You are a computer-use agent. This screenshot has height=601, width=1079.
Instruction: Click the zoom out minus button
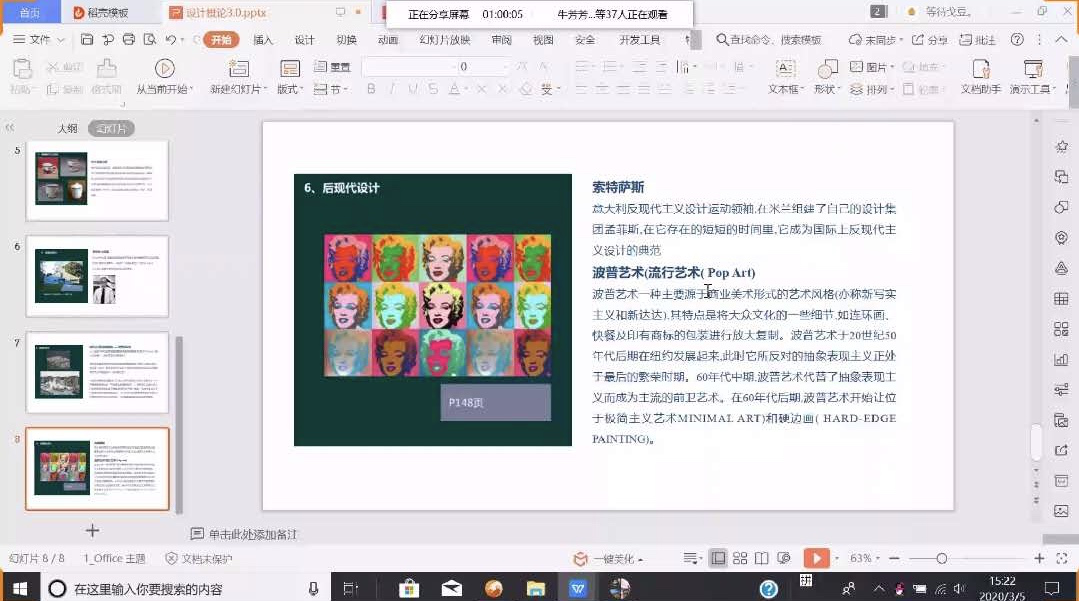point(894,558)
